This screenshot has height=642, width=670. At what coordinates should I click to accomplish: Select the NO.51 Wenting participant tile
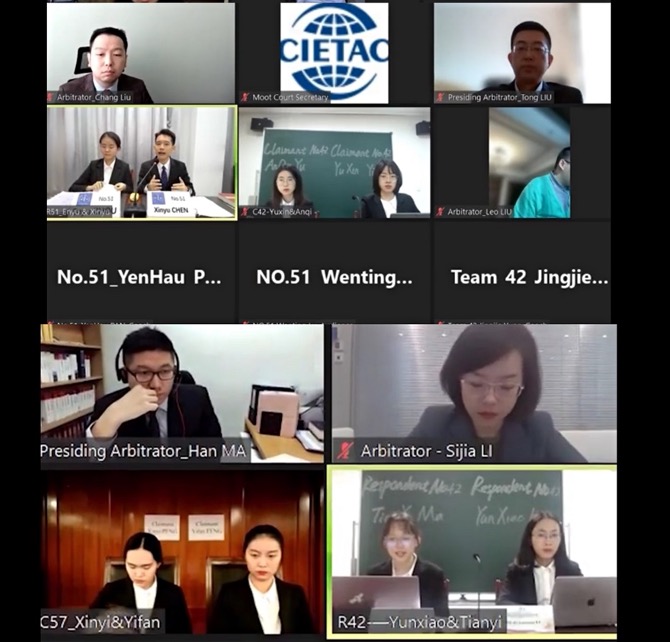[x=334, y=272]
